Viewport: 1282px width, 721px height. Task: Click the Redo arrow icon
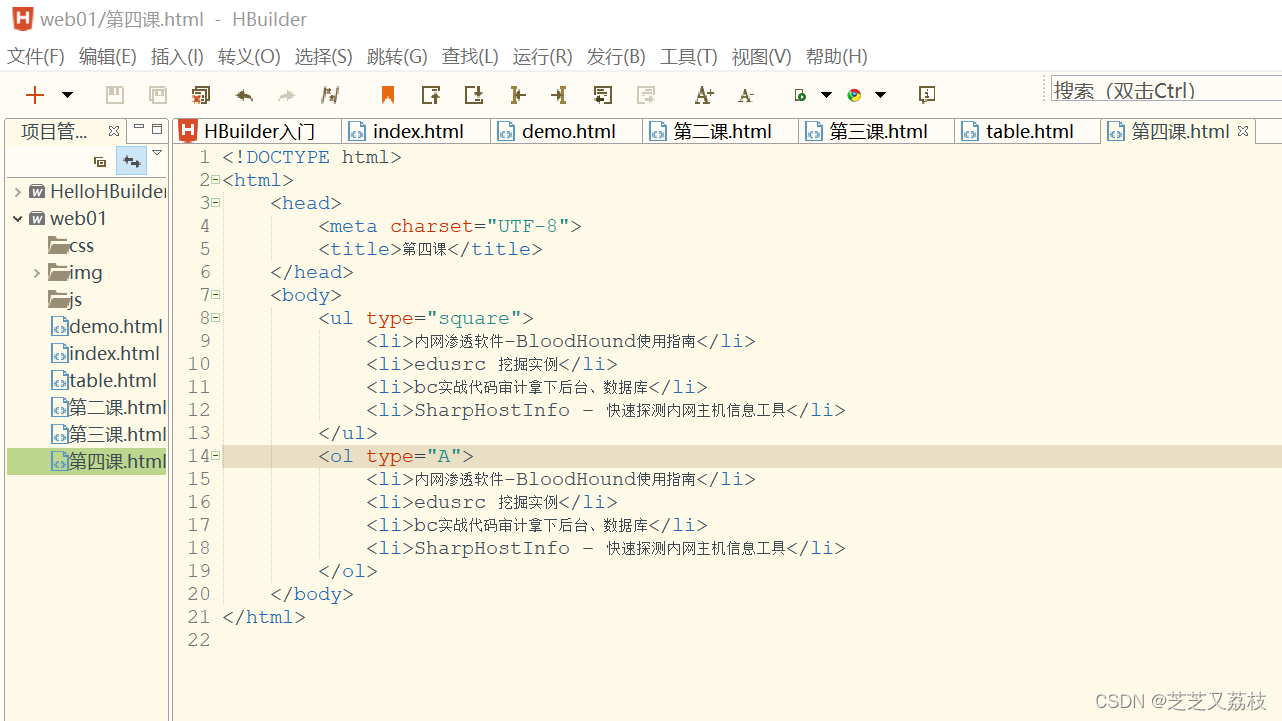[287, 95]
